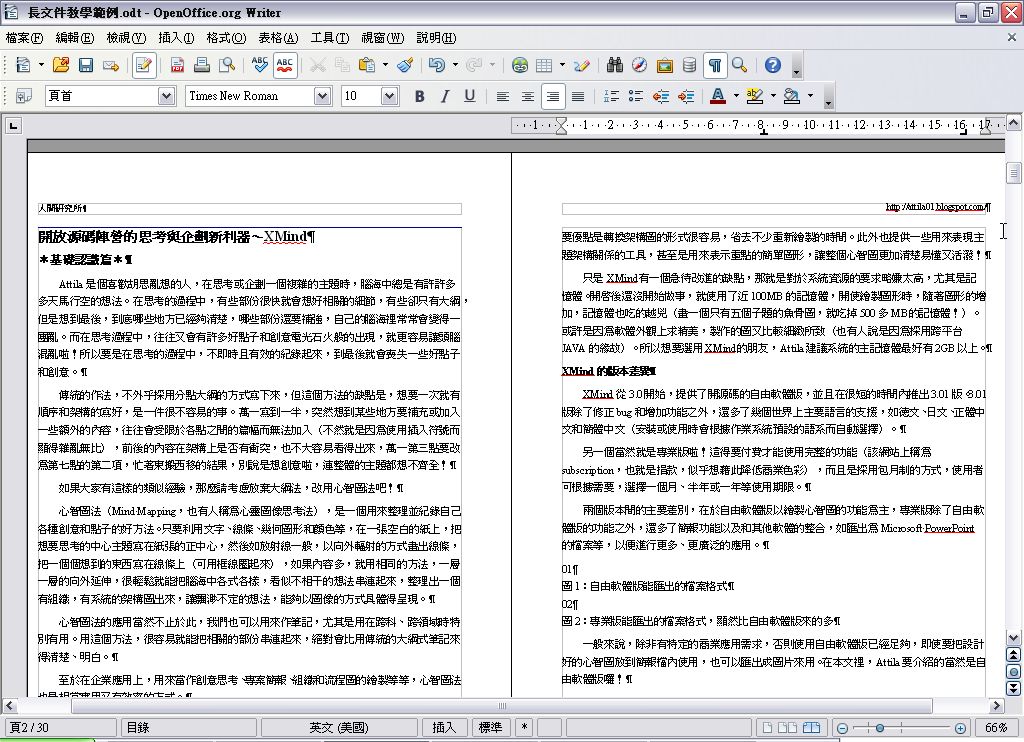Toggle Numbering On/Off icon
1024x742 pixels.
[611, 96]
